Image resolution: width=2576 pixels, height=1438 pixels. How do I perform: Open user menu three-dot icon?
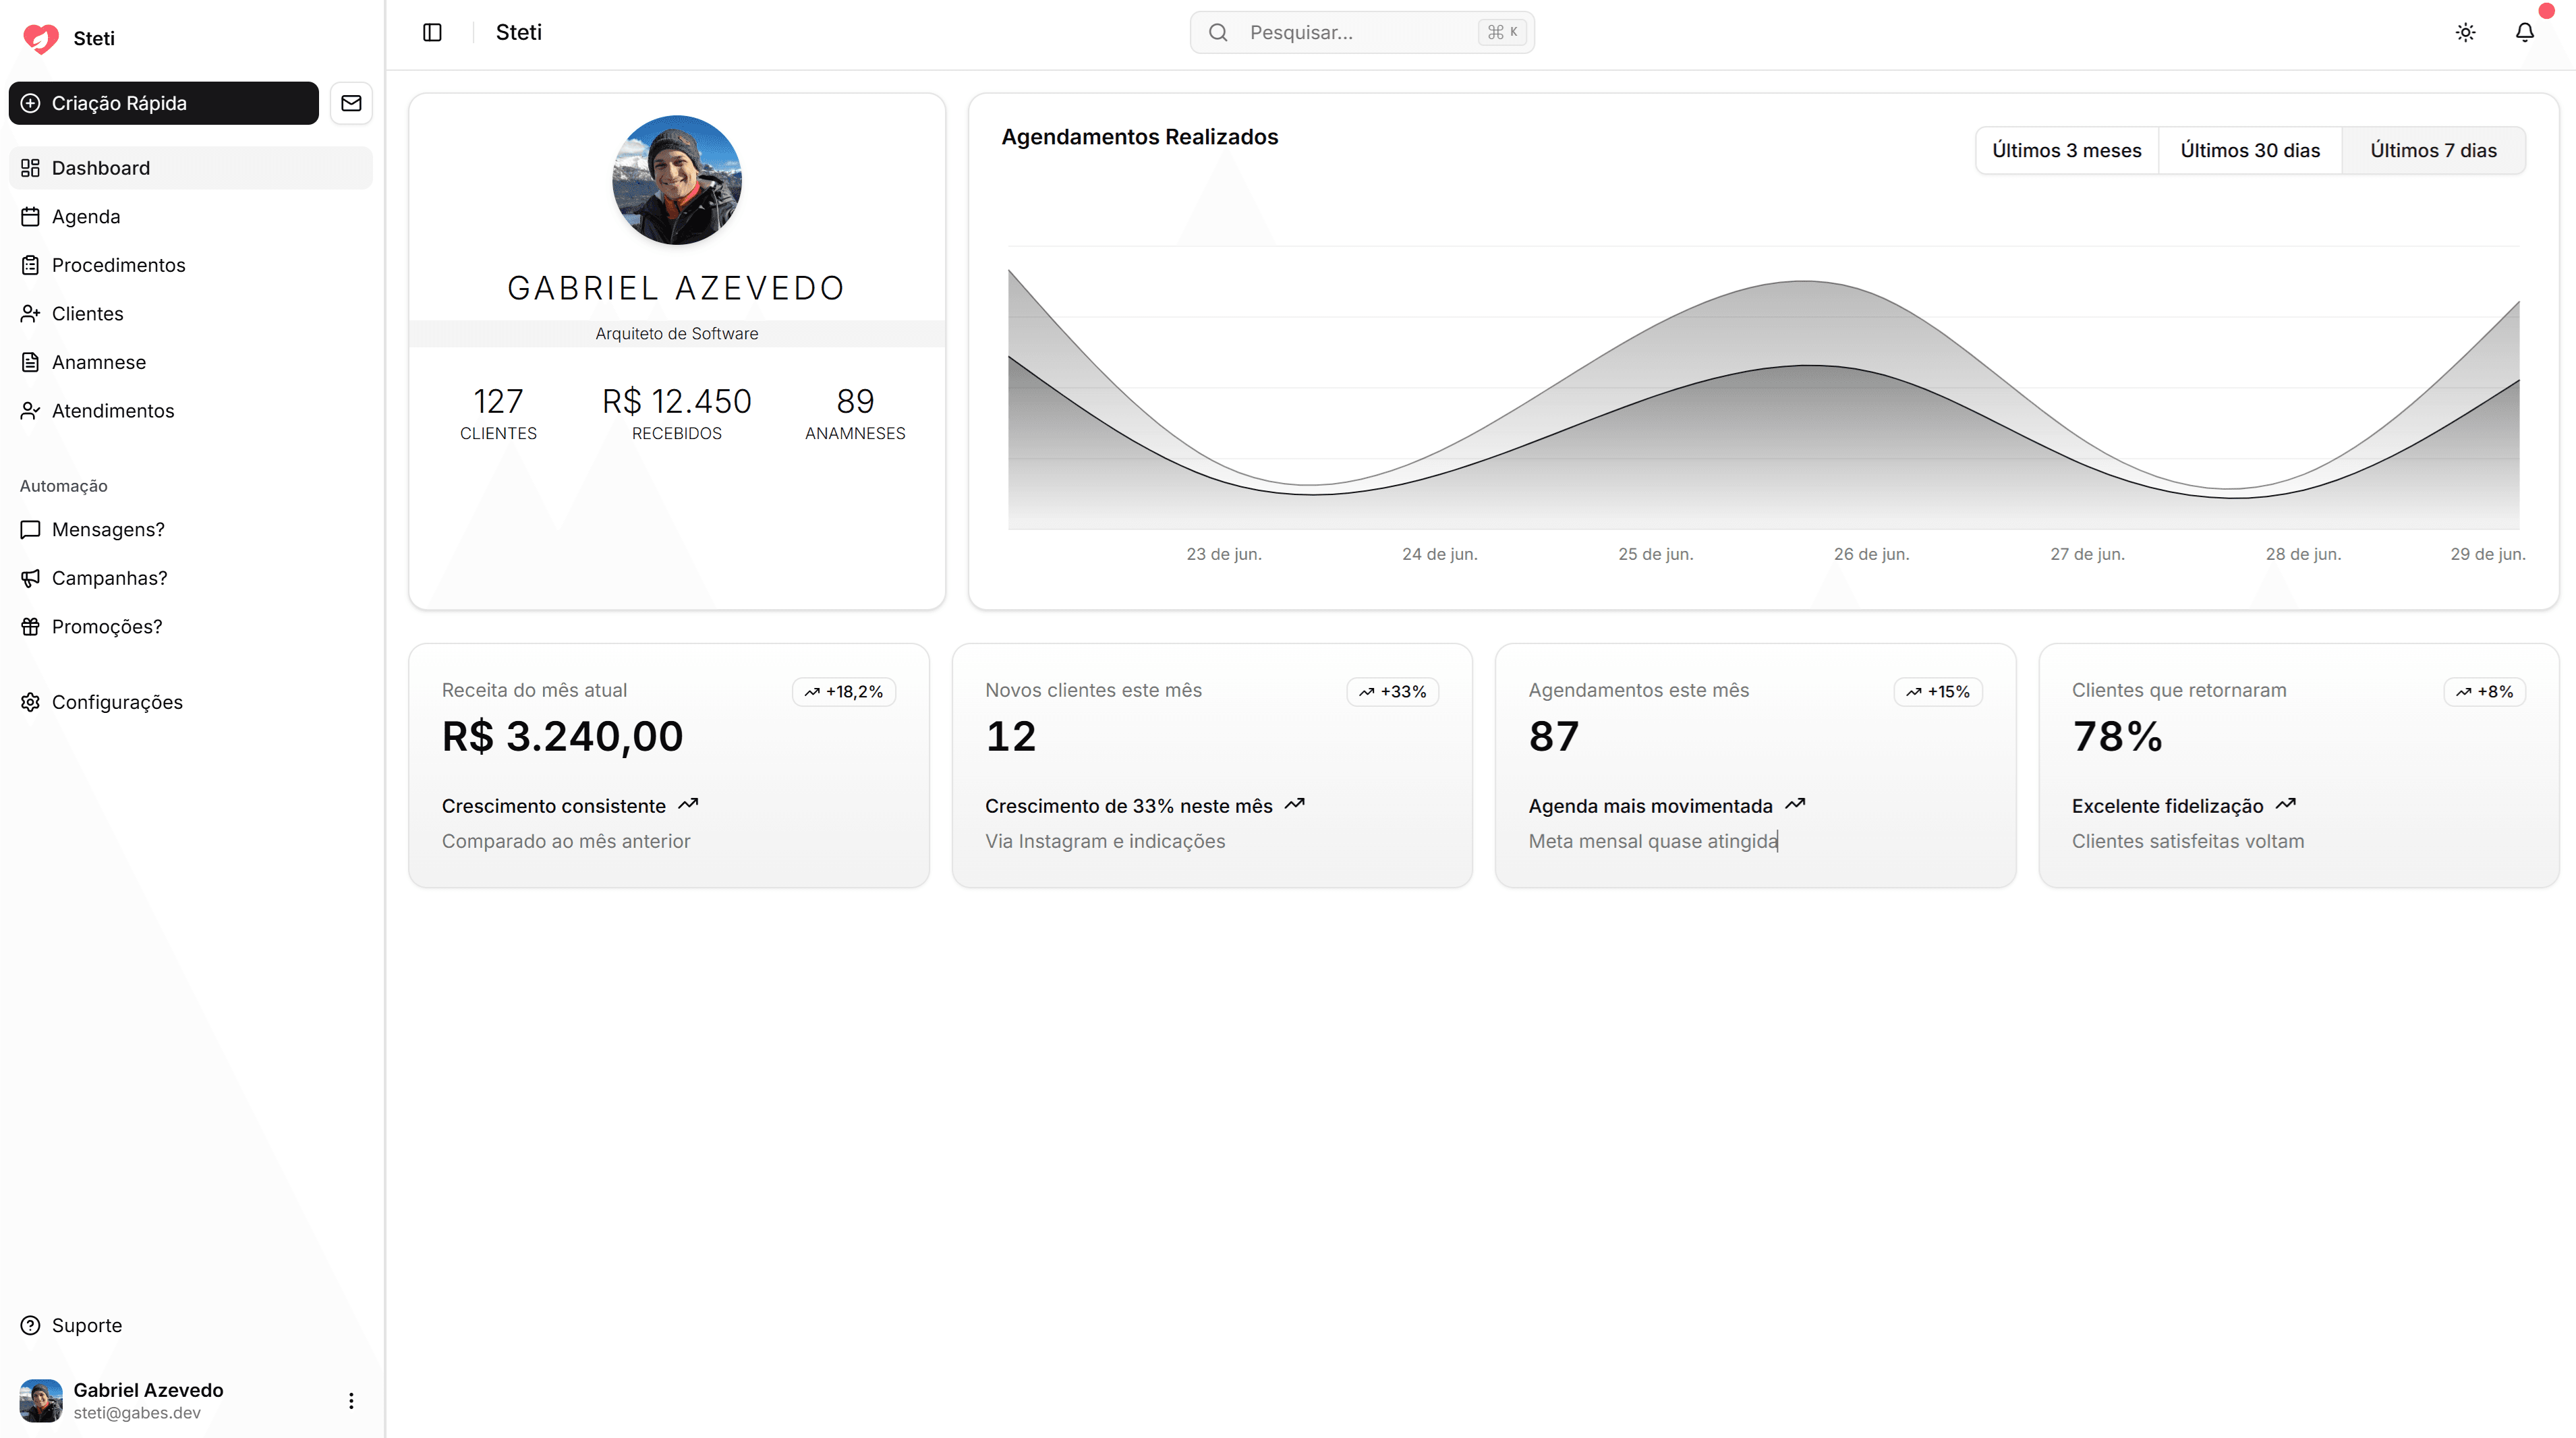tap(351, 1400)
